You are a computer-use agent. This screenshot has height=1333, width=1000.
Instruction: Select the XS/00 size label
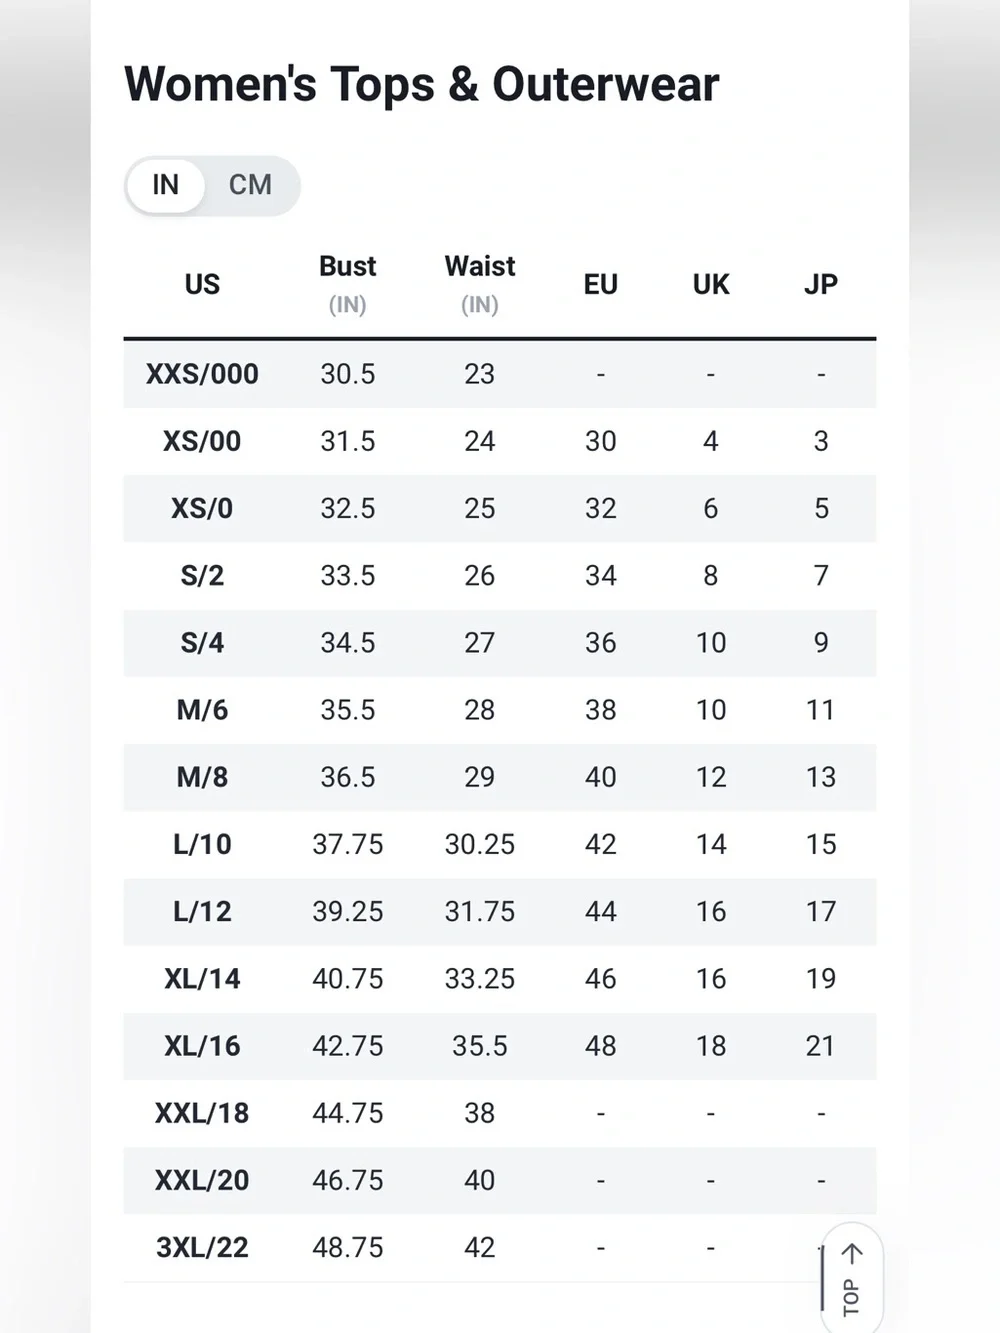click(x=202, y=441)
